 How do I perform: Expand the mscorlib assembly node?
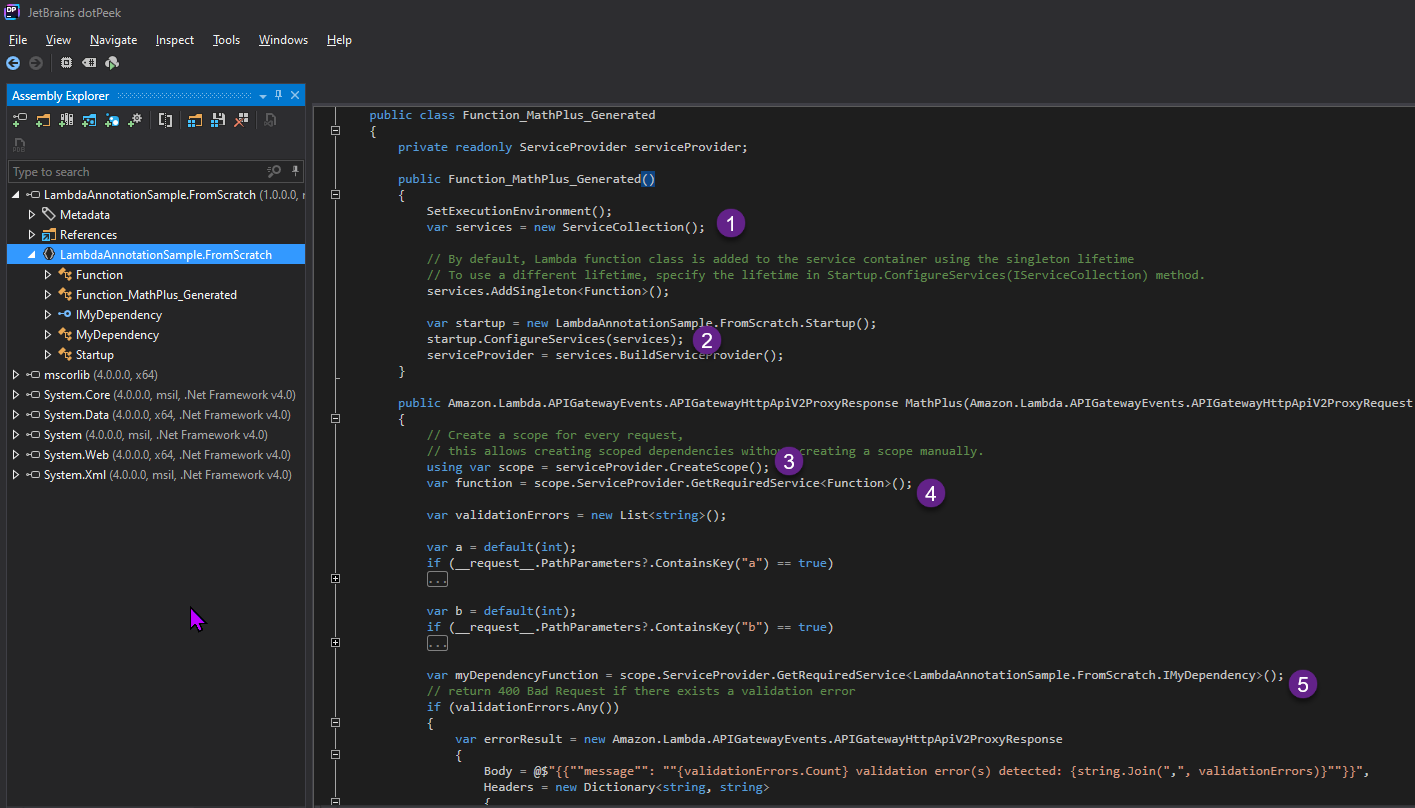pyautogui.click(x=14, y=374)
